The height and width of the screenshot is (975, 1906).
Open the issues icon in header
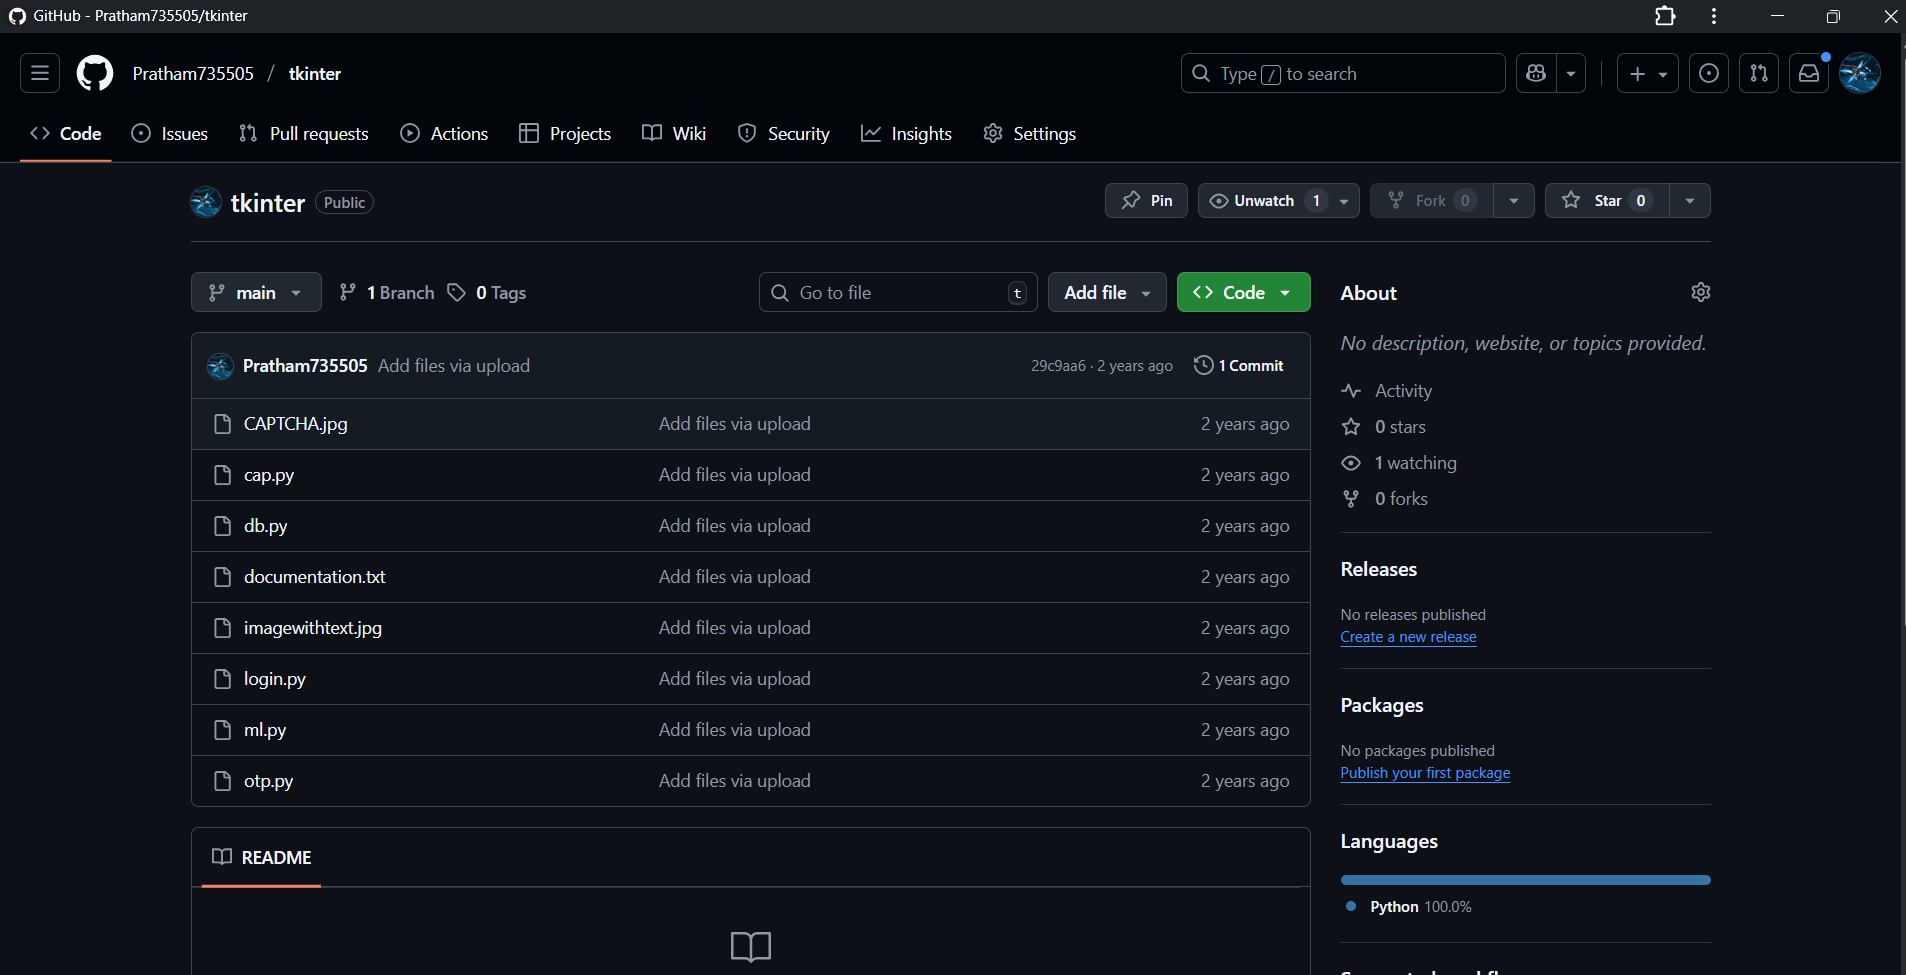click(x=1709, y=74)
